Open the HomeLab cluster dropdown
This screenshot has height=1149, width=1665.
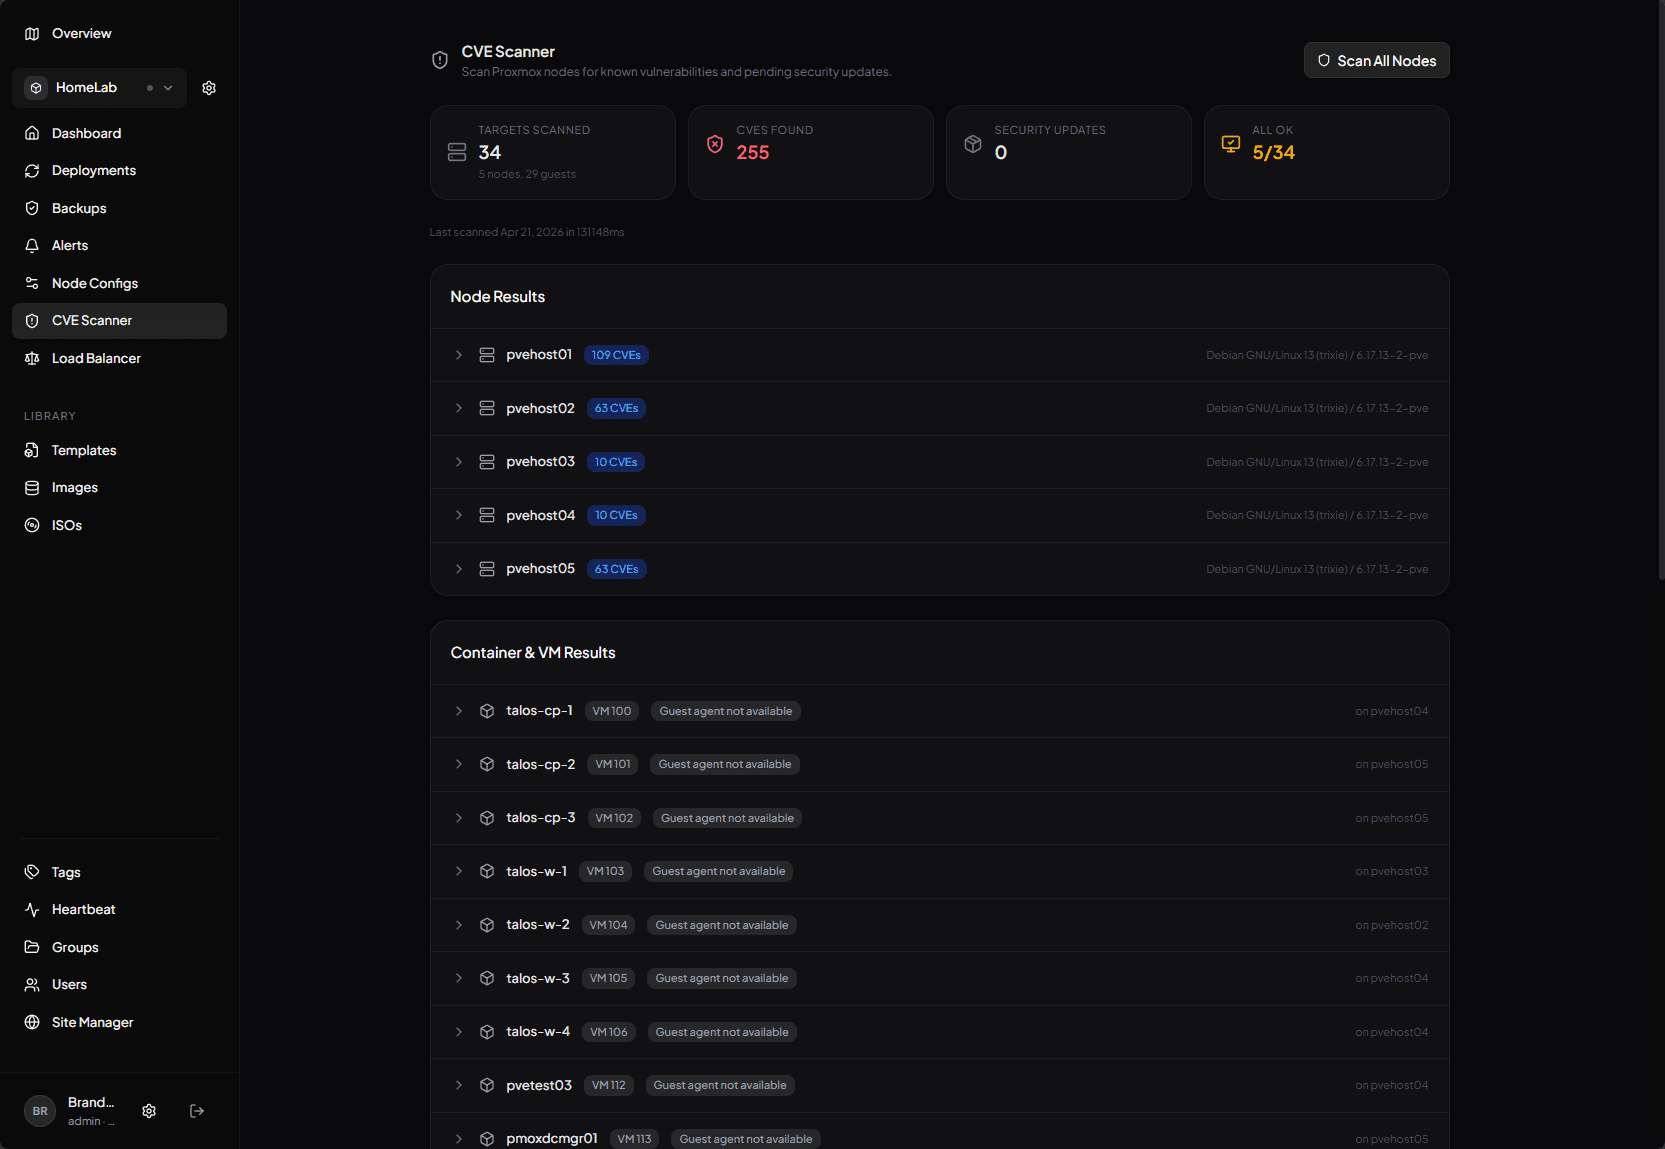pos(100,88)
